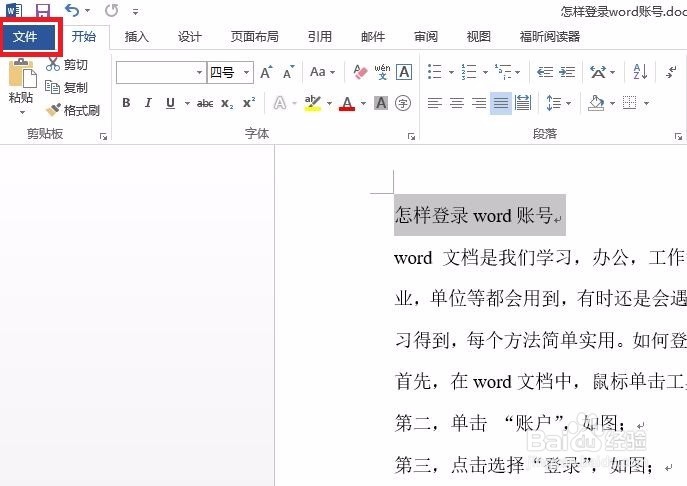687x486 pixels.
Task: Open the 文件 (File) tab
Action: [x=28, y=36]
